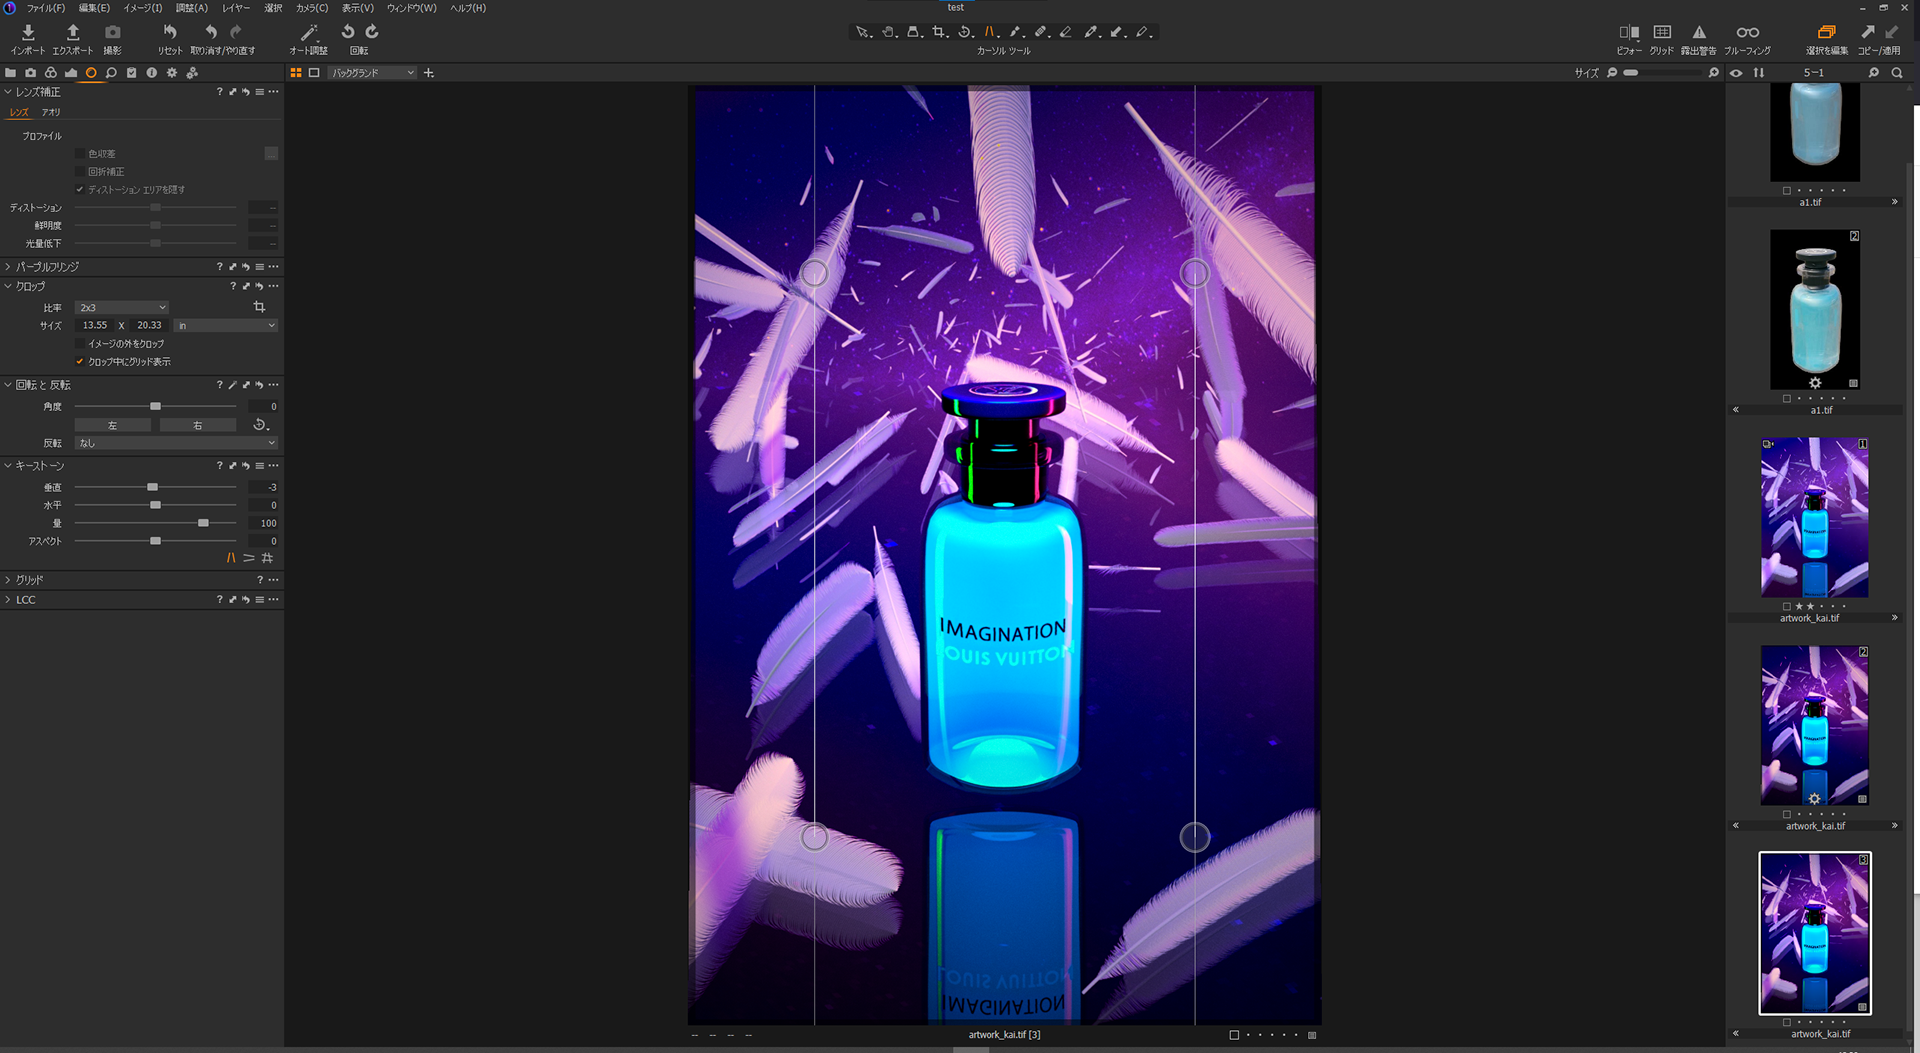
Task: Open the Metadata info tool tab
Action: (x=151, y=73)
